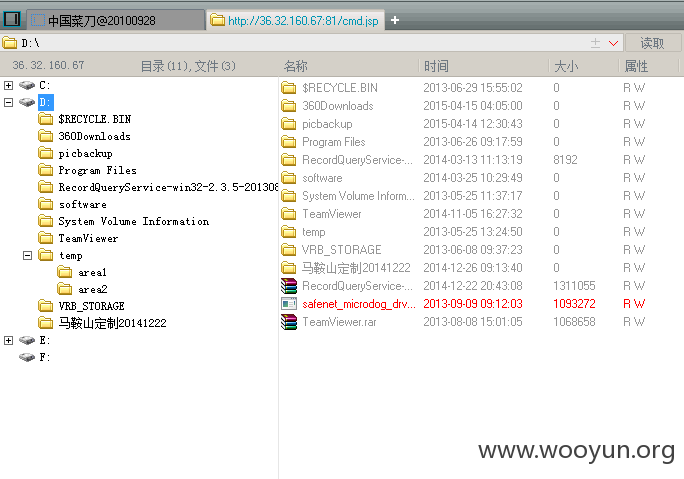Collapse the temp folder in tree
684x479 pixels.
[27, 255]
